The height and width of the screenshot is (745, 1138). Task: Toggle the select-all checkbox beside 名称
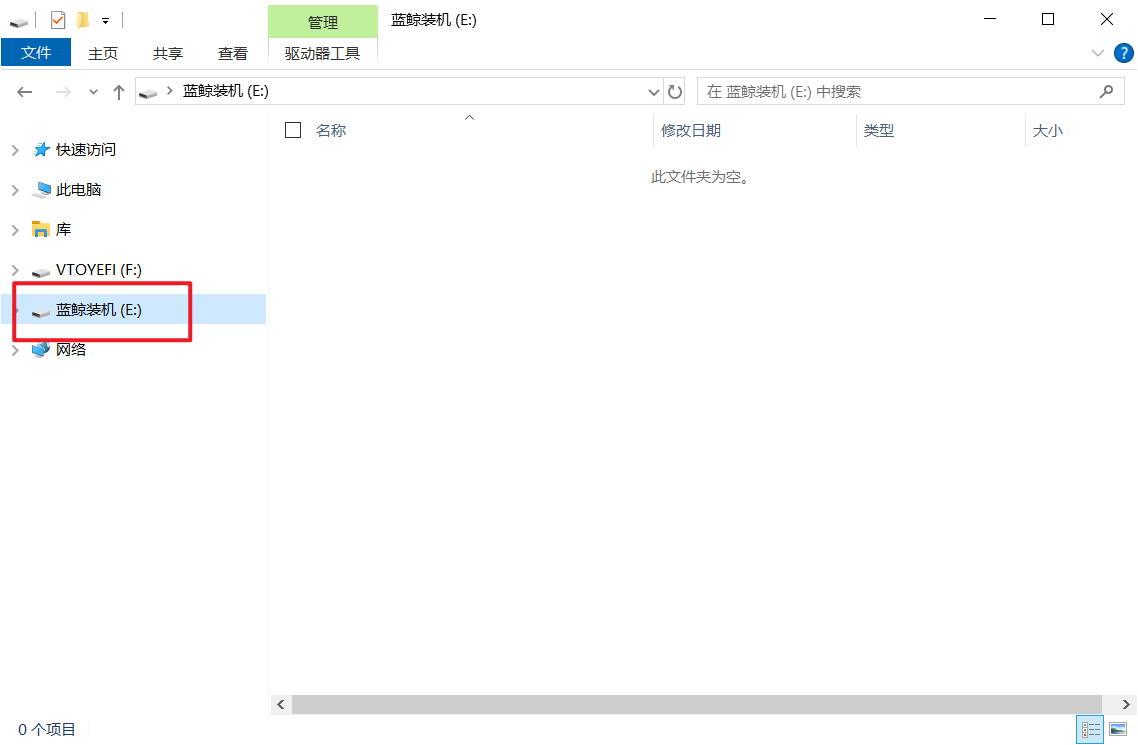pyautogui.click(x=293, y=130)
